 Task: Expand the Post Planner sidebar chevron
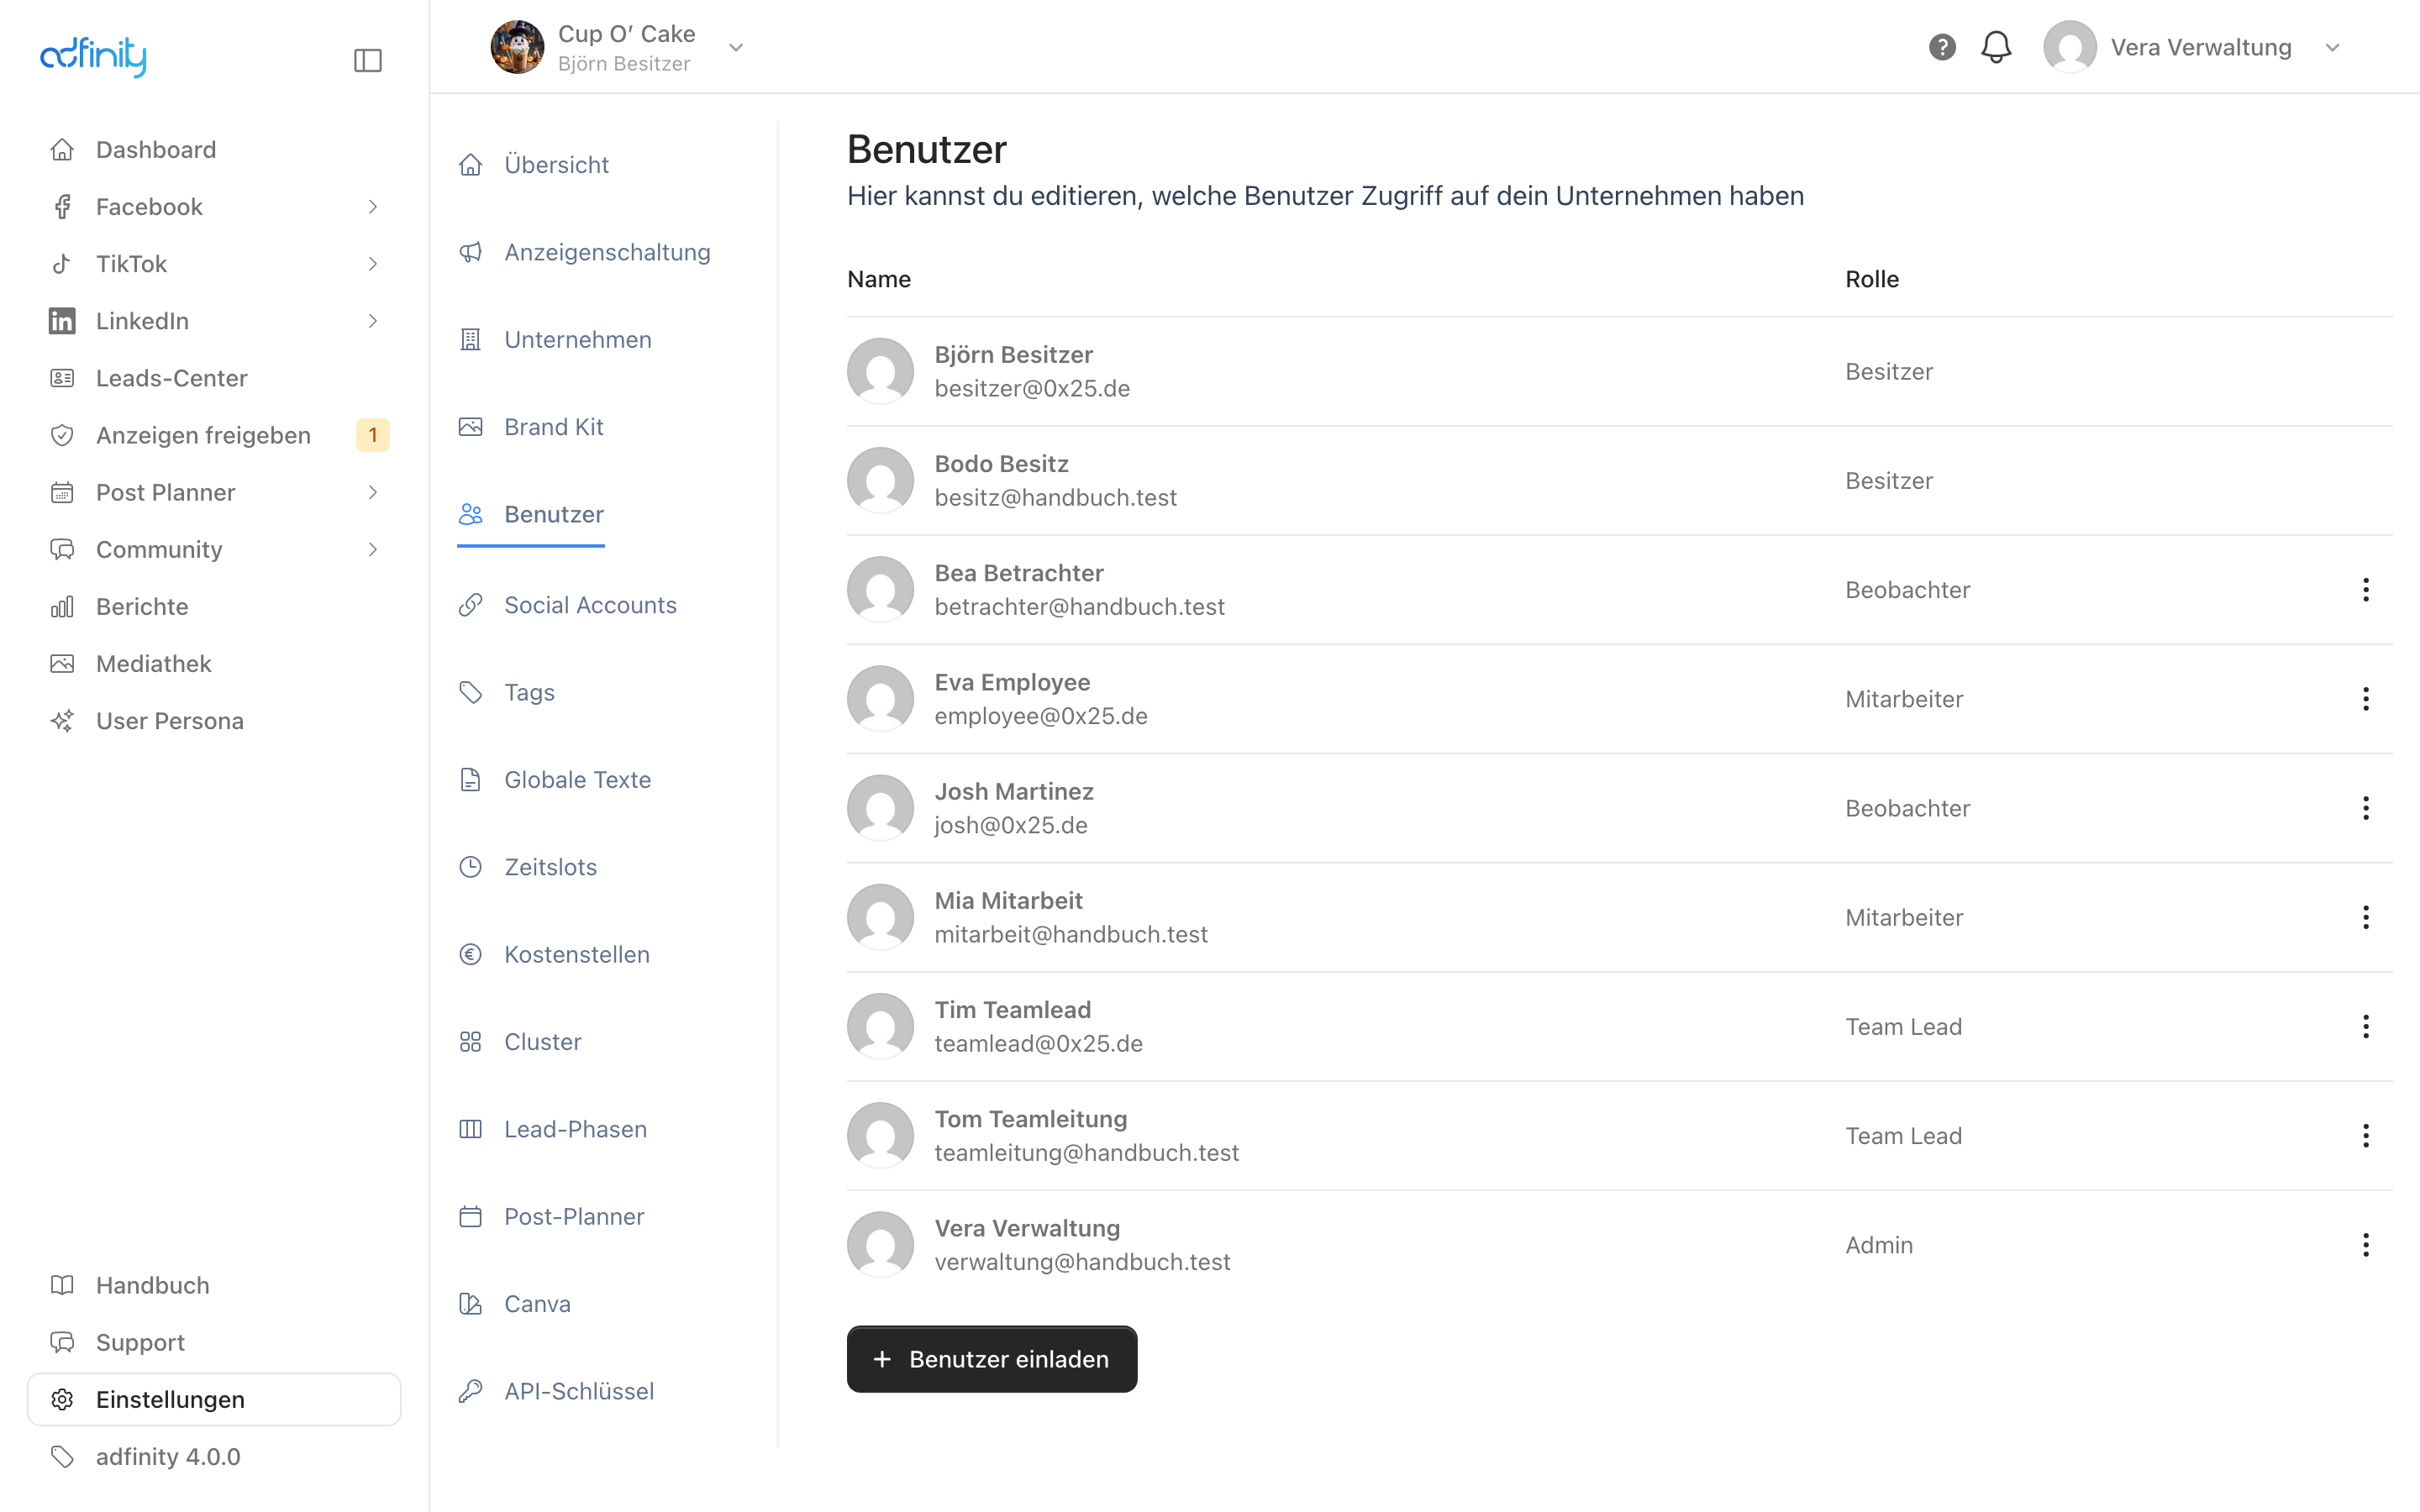(373, 492)
